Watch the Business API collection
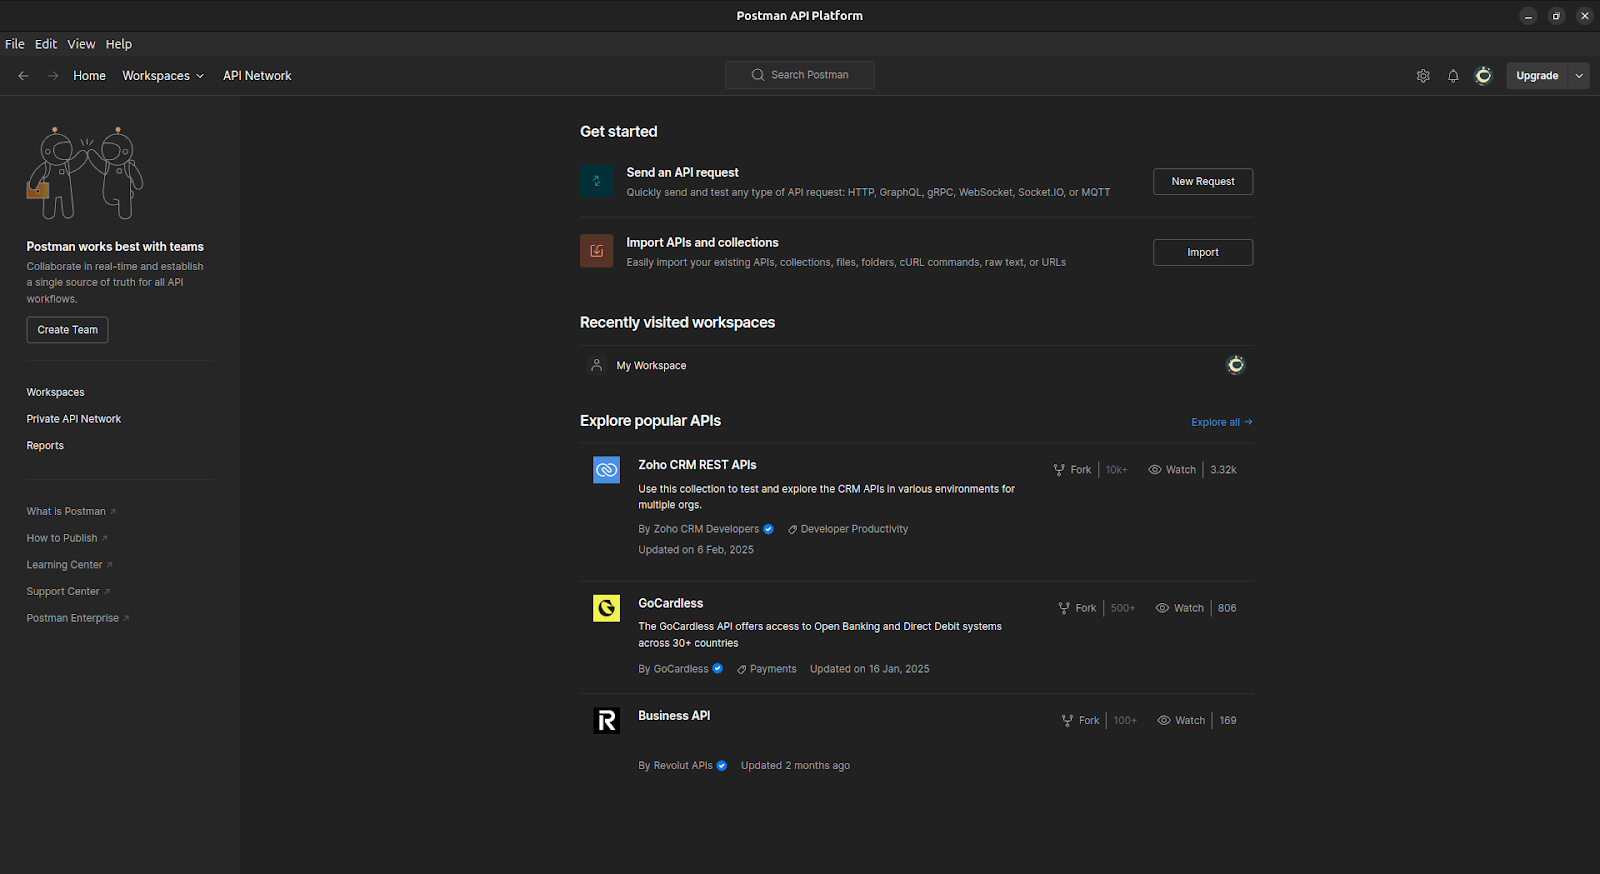The image size is (1600, 874). point(1181,720)
